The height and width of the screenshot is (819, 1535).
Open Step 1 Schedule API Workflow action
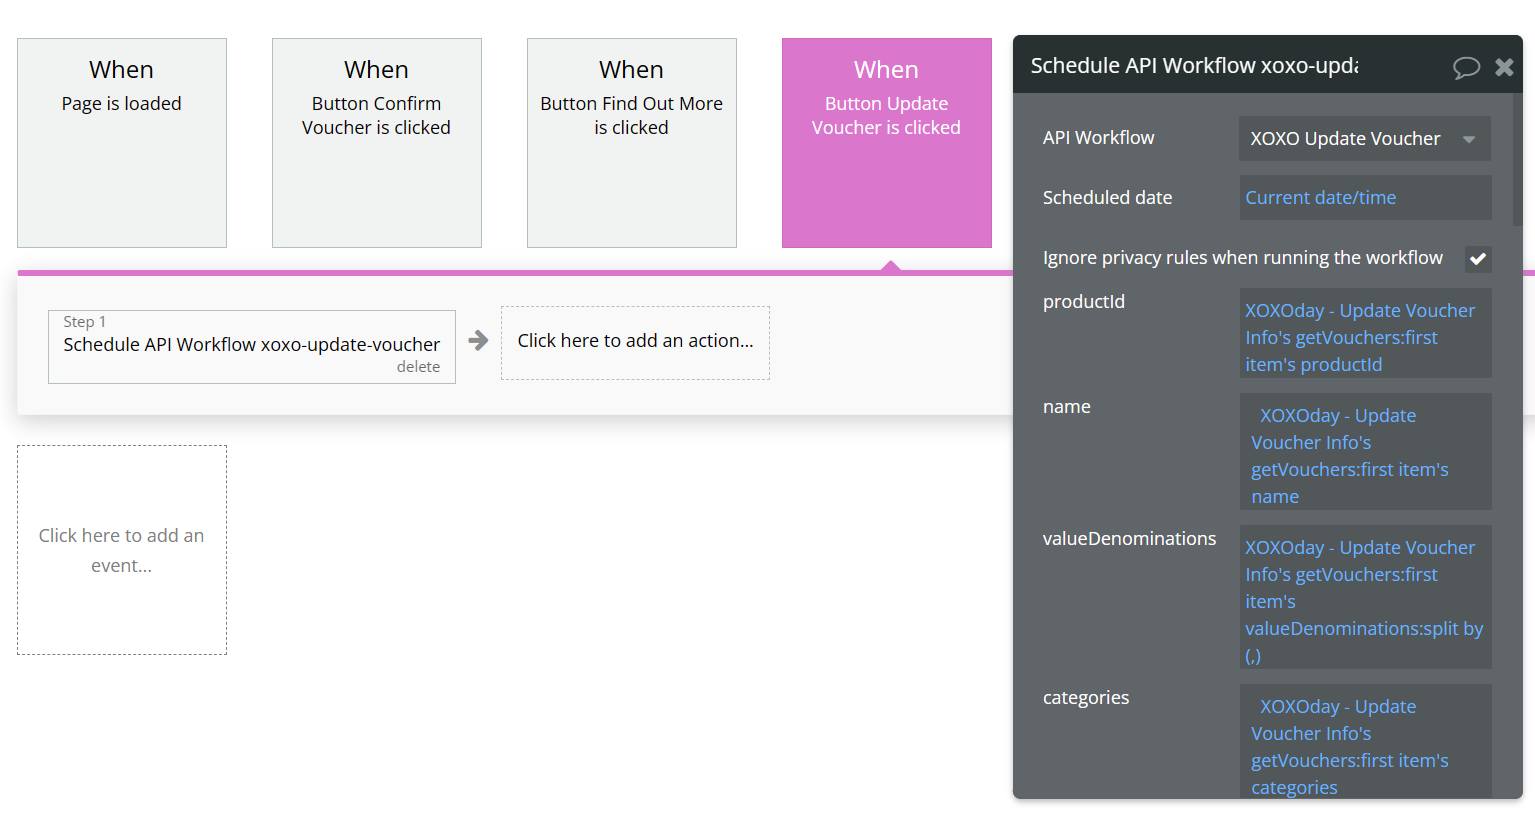click(x=252, y=345)
